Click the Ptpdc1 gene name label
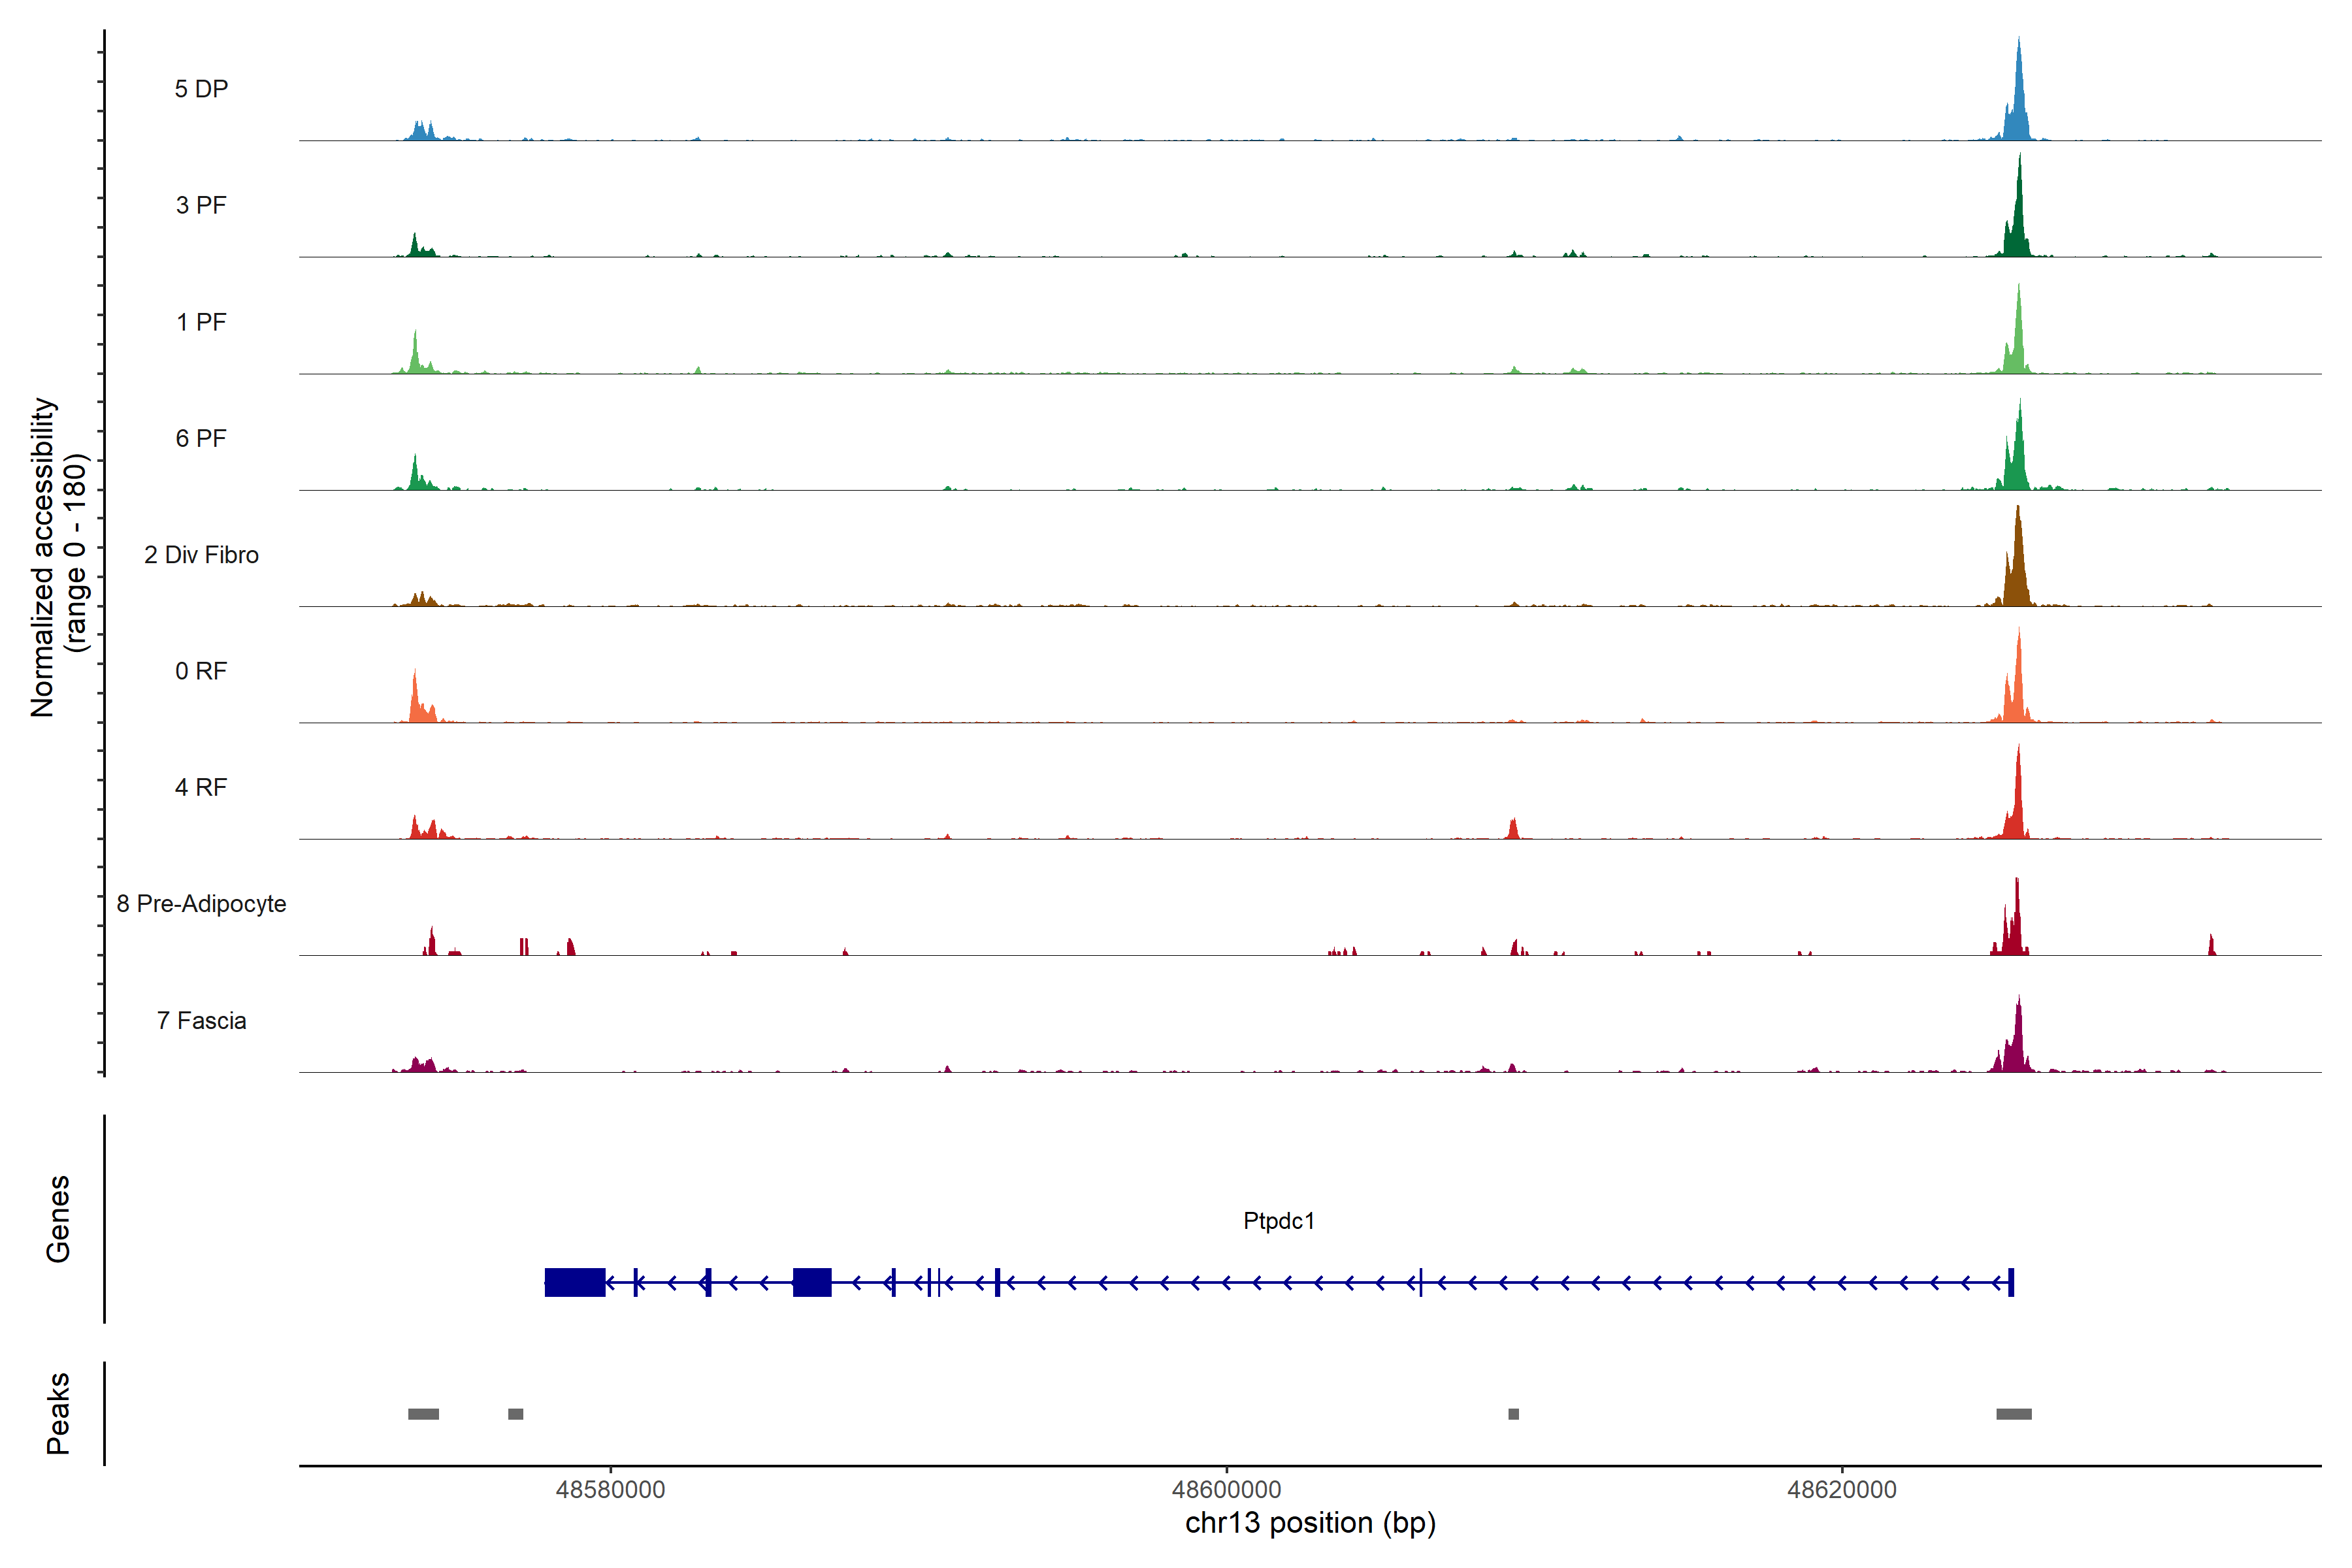Screen dimensions: 2352x1568 [x=1278, y=1221]
